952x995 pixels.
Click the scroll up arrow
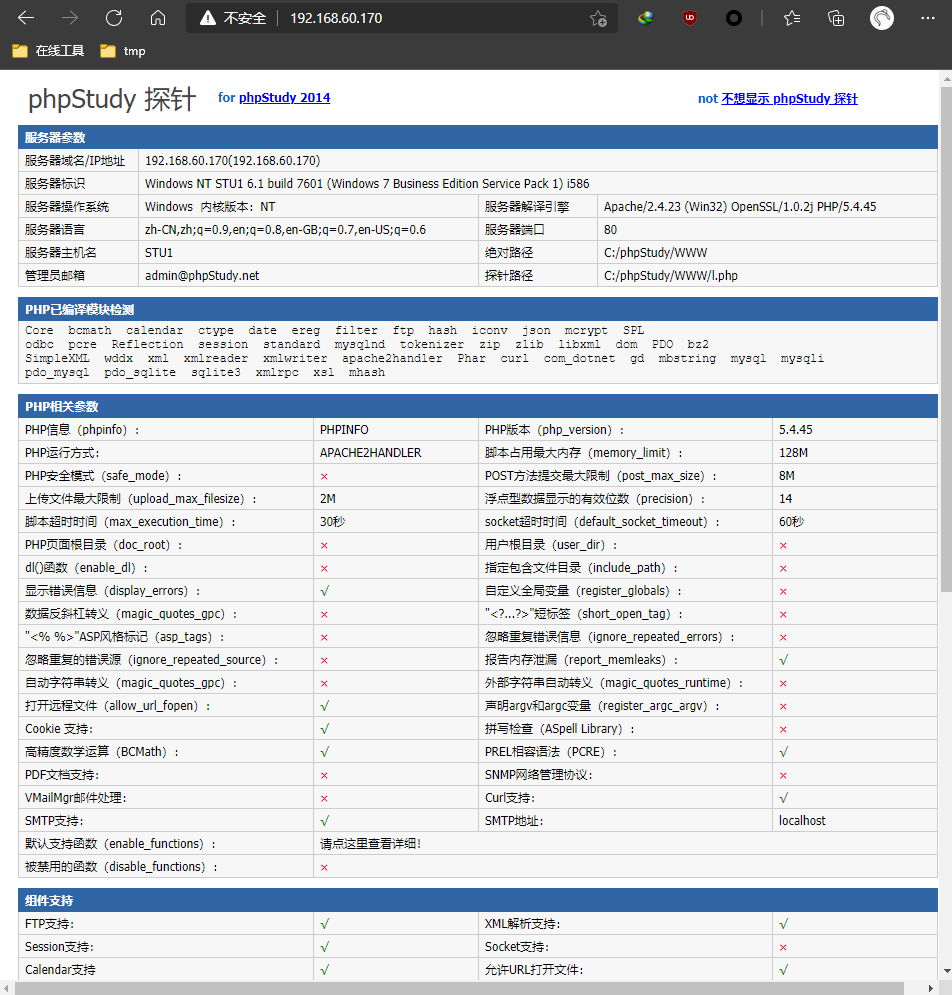946,77
